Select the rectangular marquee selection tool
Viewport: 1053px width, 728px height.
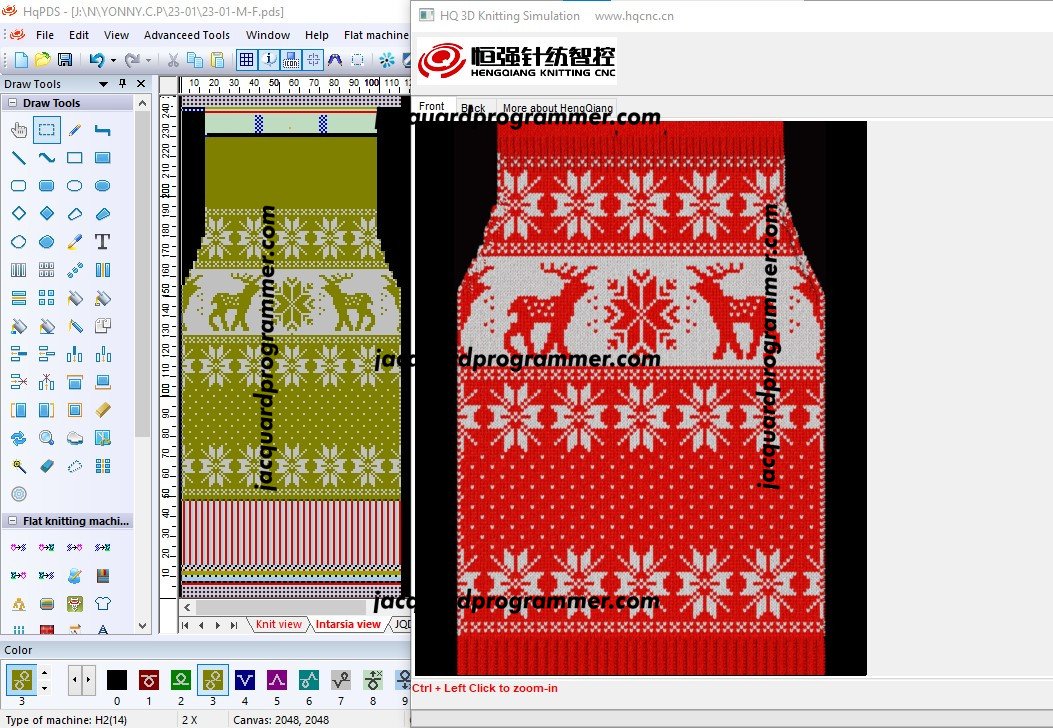point(46,129)
